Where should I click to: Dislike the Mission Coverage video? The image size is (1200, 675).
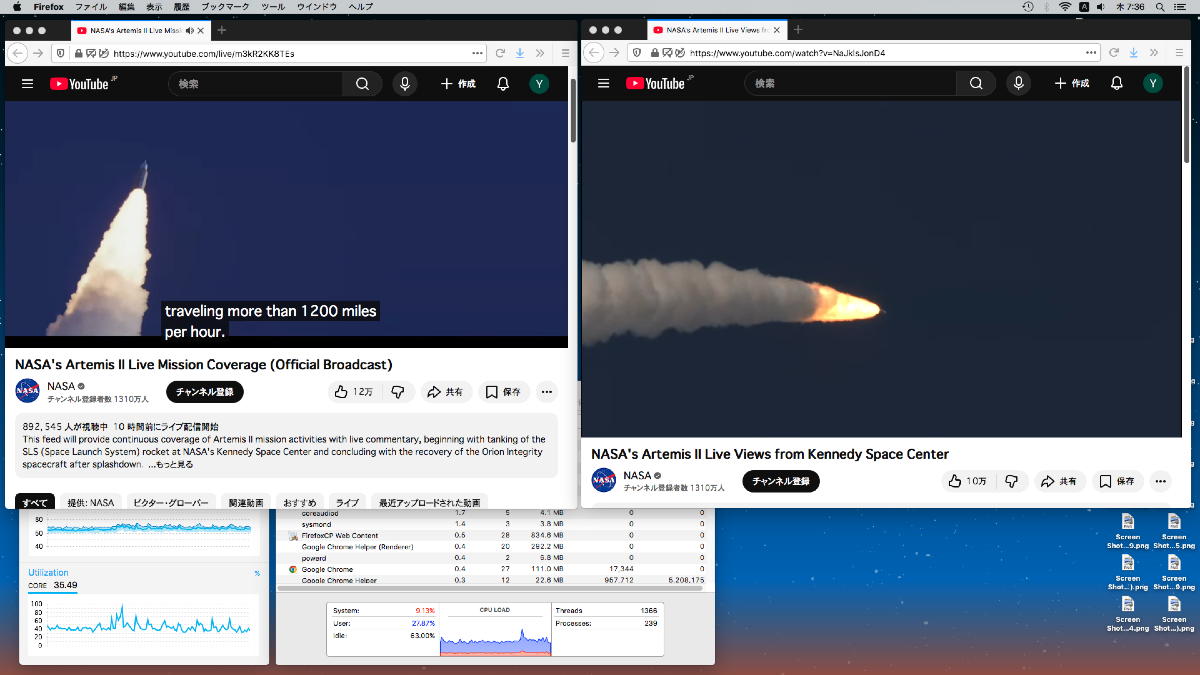[x=398, y=392]
